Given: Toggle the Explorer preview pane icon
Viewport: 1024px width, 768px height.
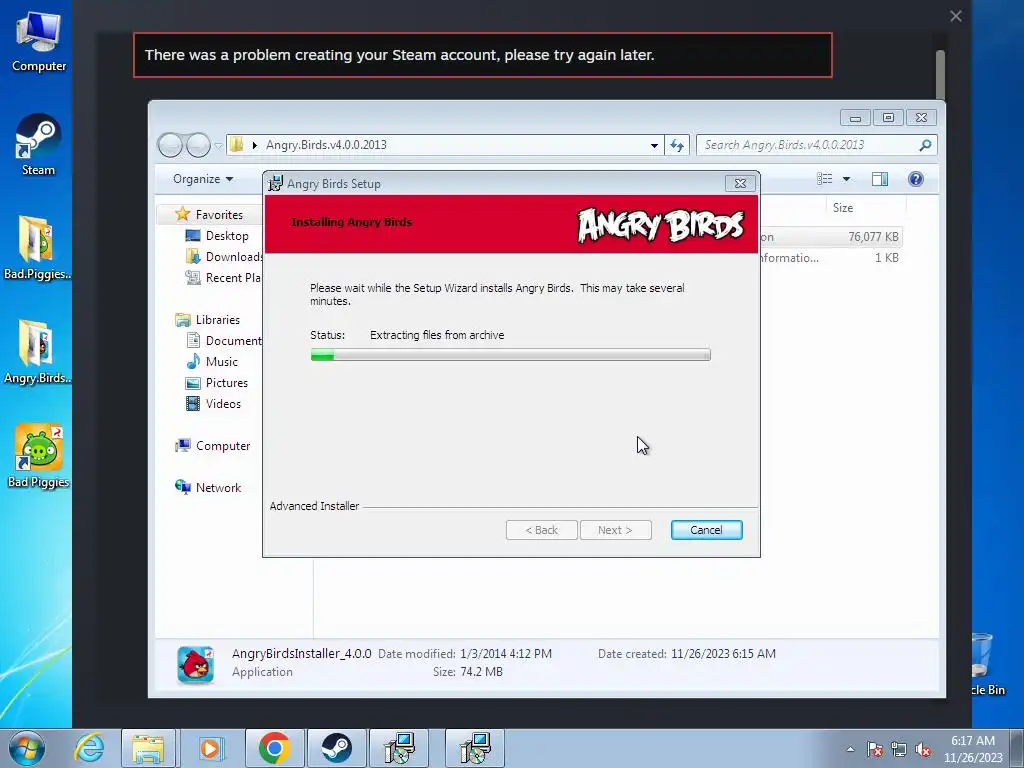Looking at the screenshot, I should coord(880,179).
